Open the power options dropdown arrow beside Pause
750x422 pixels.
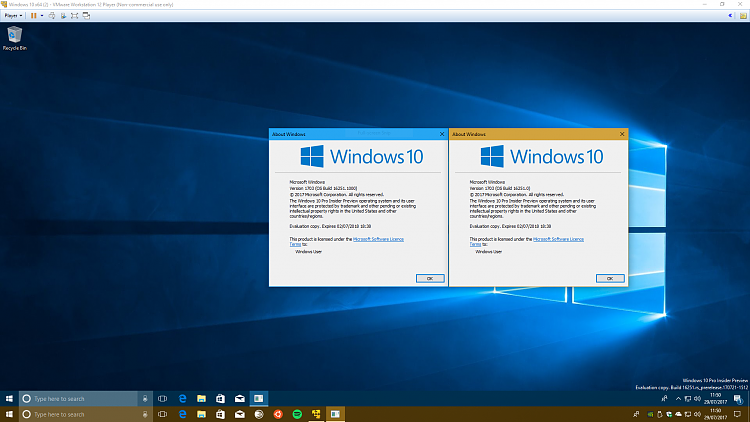(42, 15)
